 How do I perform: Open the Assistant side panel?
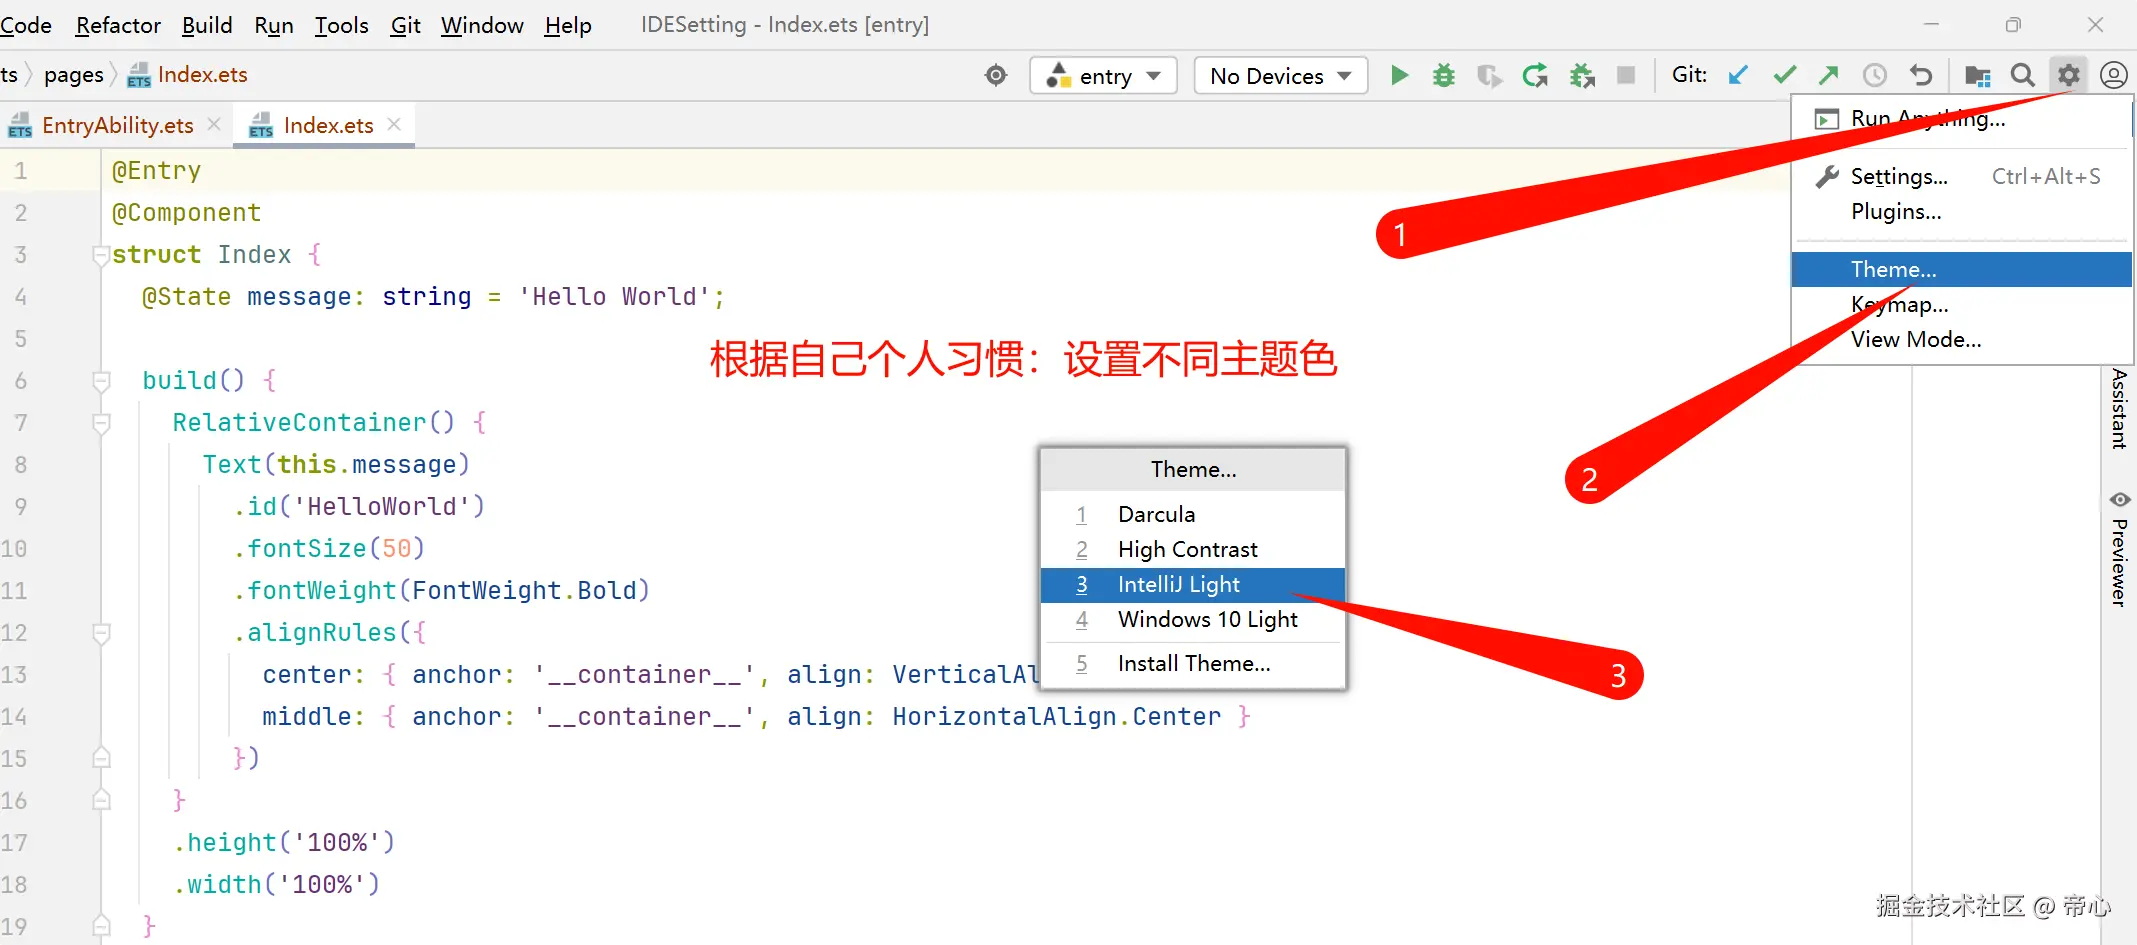tap(2119, 408)
